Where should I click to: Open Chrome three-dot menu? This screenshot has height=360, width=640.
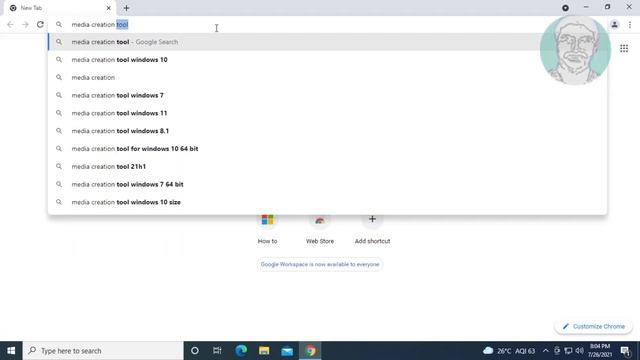pos(630,24)
